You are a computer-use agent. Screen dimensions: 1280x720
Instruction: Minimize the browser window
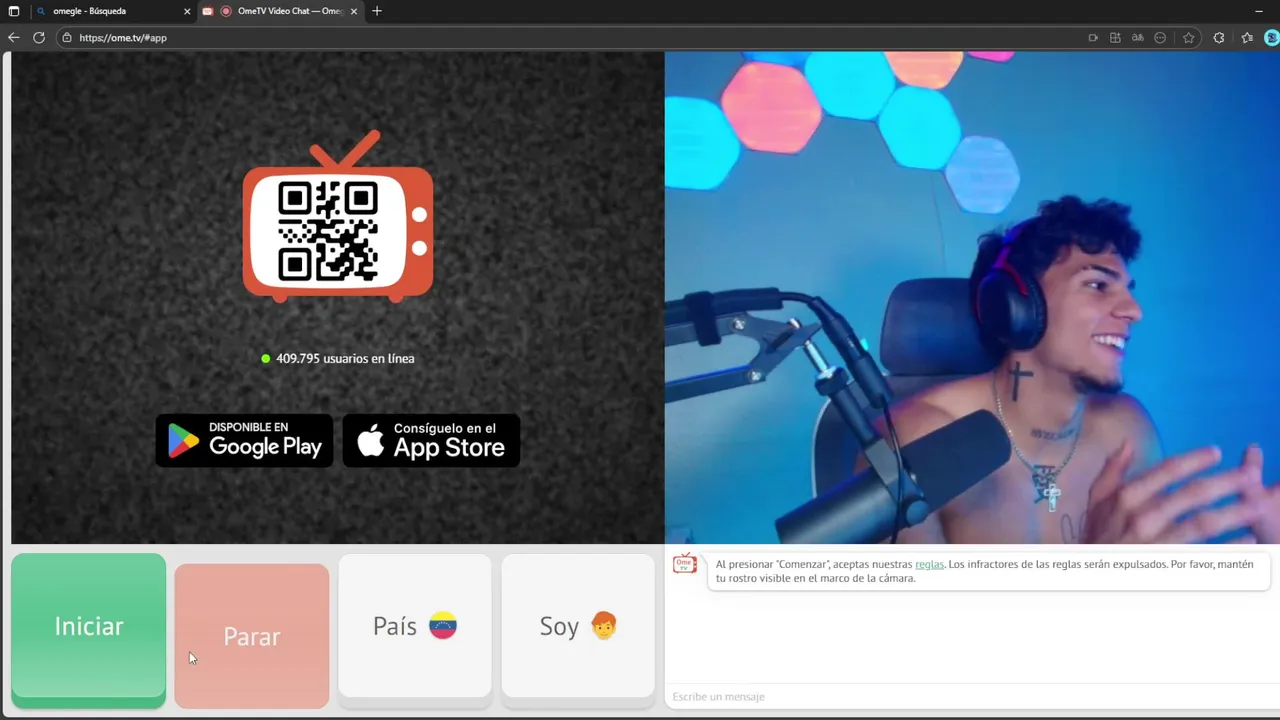pyautogui.click(x=1258, y=11)
